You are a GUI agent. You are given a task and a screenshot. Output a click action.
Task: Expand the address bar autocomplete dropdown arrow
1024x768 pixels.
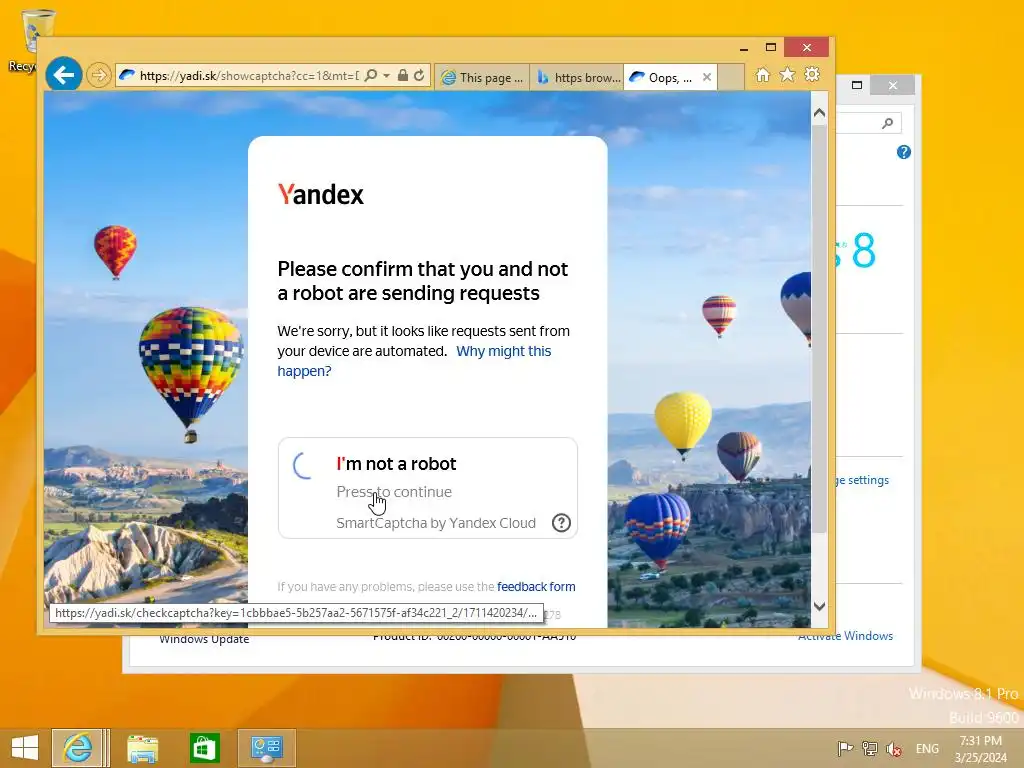tap(387, 75)
